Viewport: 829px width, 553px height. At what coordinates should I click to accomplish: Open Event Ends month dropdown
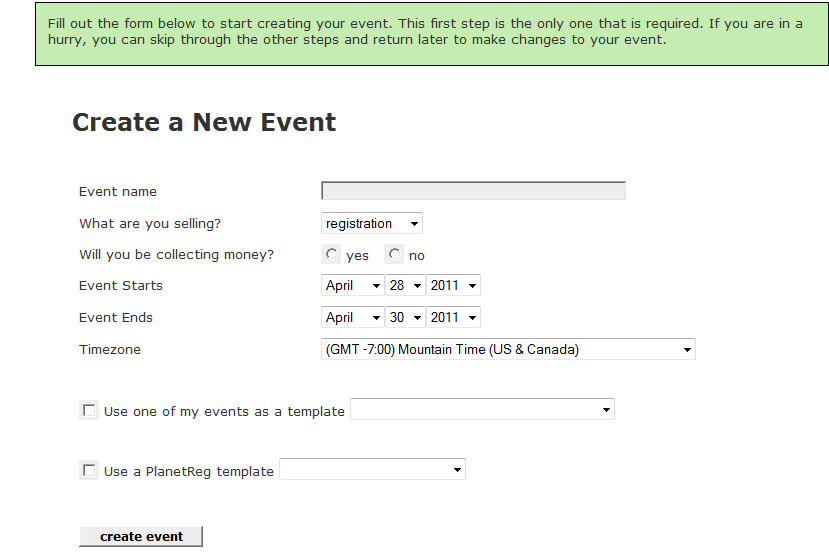pyautogui.click(x=352, y=317)
